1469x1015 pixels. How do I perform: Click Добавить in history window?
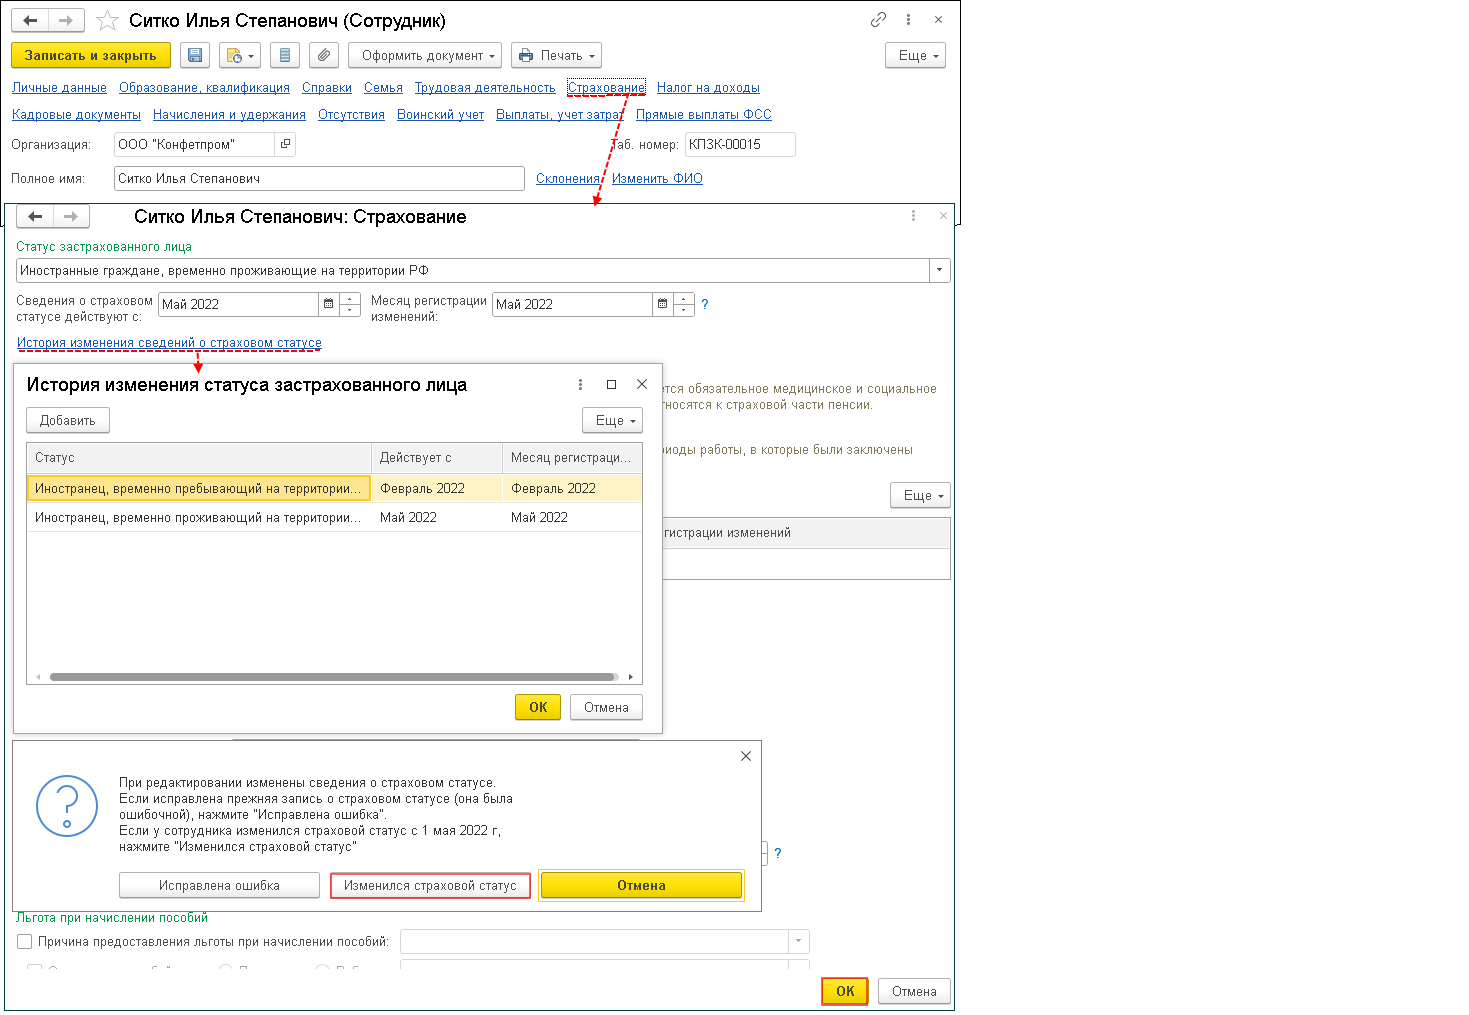68,420
